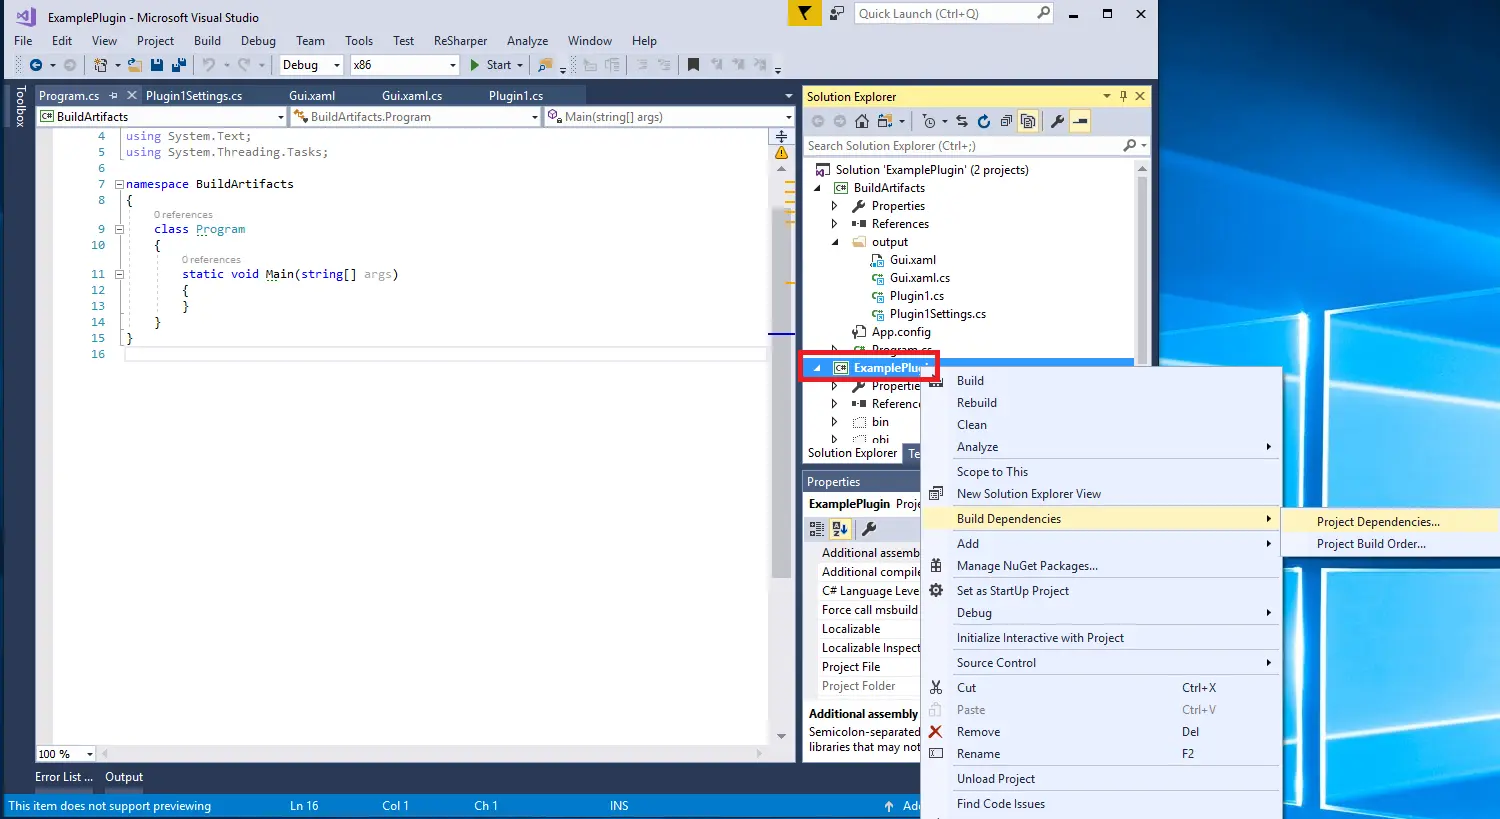Click the notifications filter flag icon
Image resolution: width=1500 pixels, height=819 pixels.
[803, 13]
